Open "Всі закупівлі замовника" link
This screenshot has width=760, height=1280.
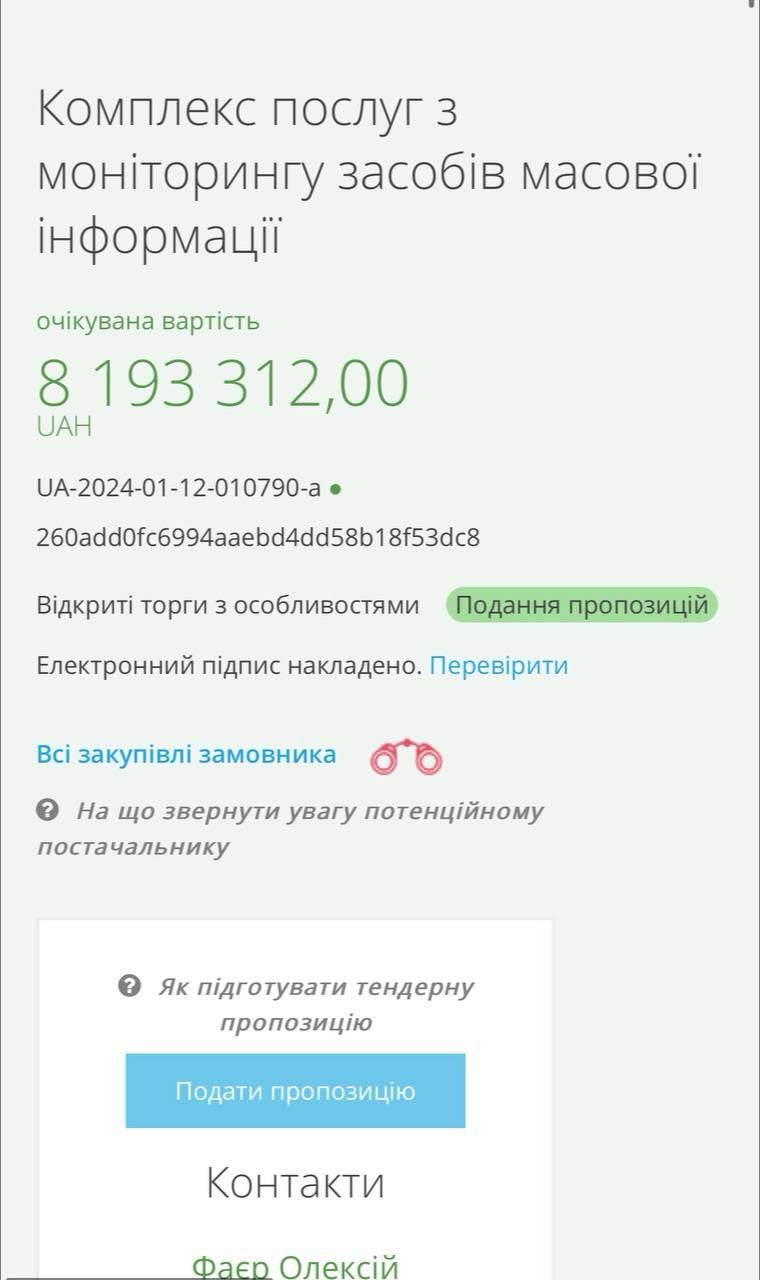[x=186, y=754]
